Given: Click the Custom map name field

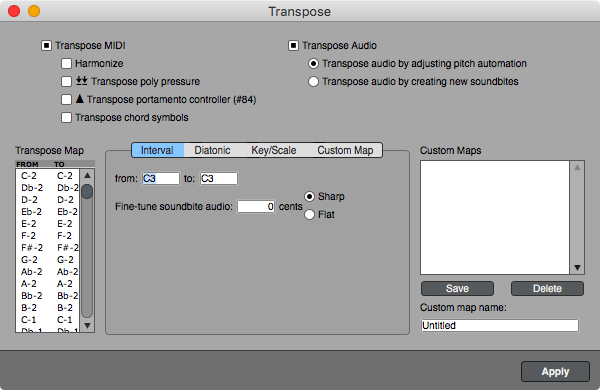Looking at the screenshot, I should (499, 325).
